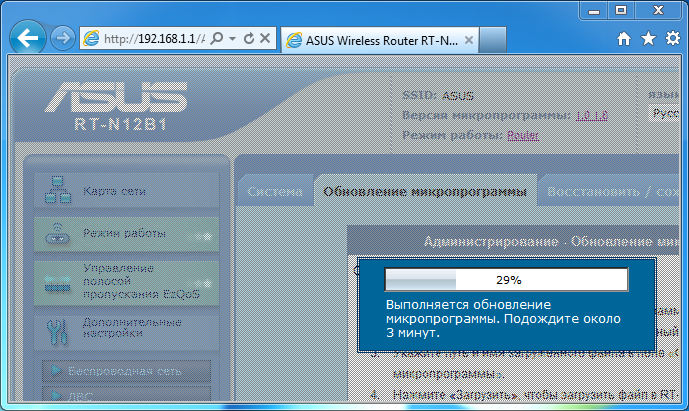
Task: Maximize the browser window
Action: point(621,11)
